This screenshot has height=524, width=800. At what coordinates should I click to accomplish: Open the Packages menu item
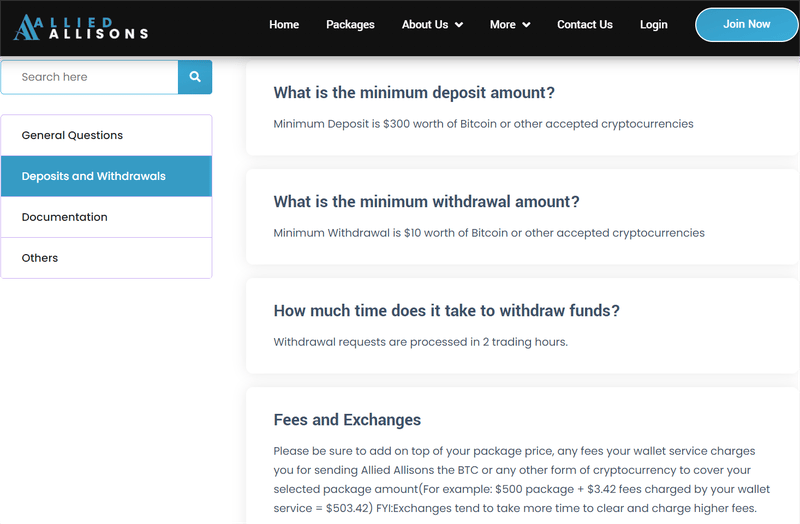[x=351, y=24]
